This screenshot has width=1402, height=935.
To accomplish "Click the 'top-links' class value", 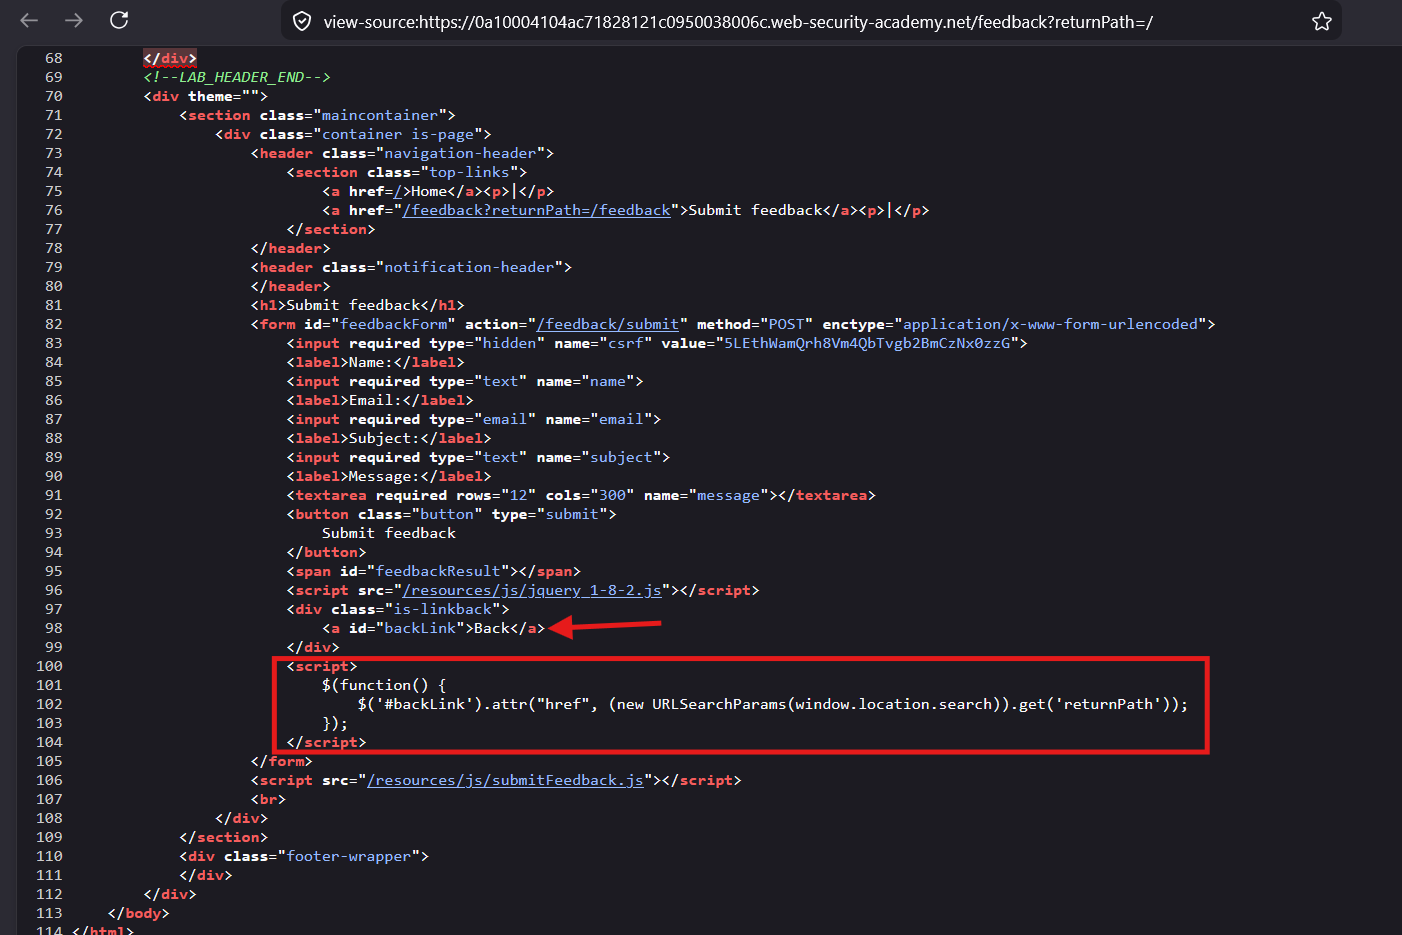I will click(x=469, y=172).
